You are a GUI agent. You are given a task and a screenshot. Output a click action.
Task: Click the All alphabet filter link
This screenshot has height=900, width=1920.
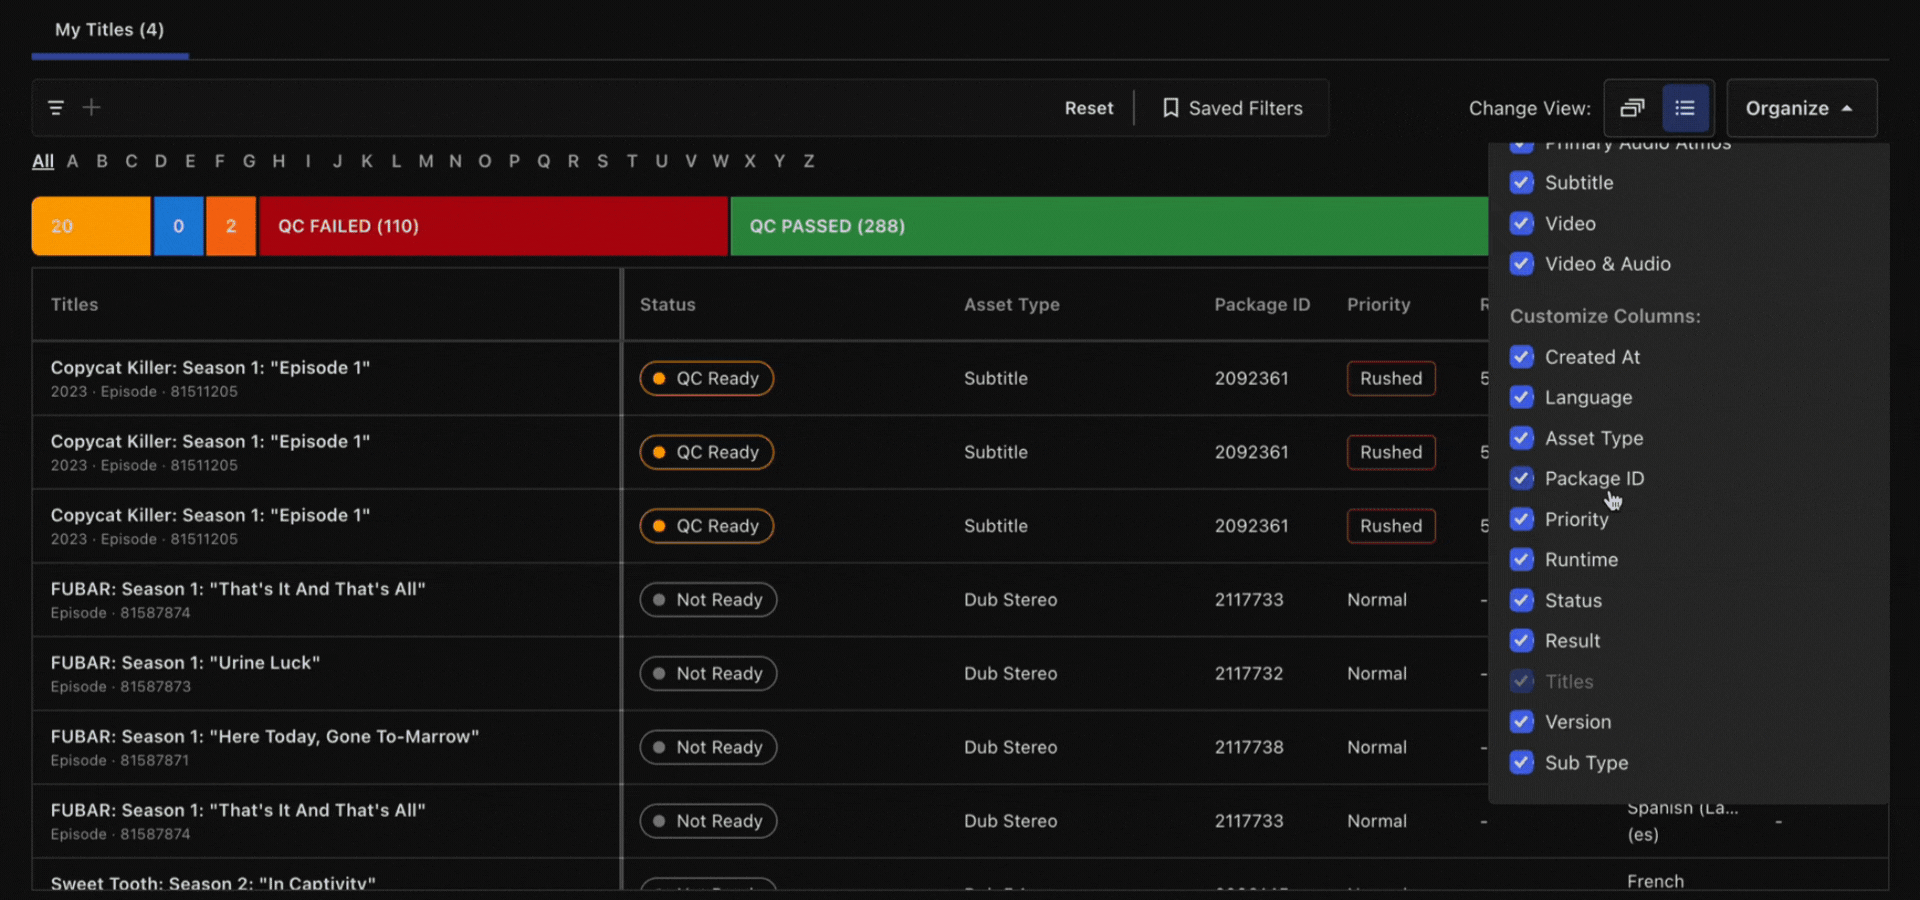pos(42,160)
